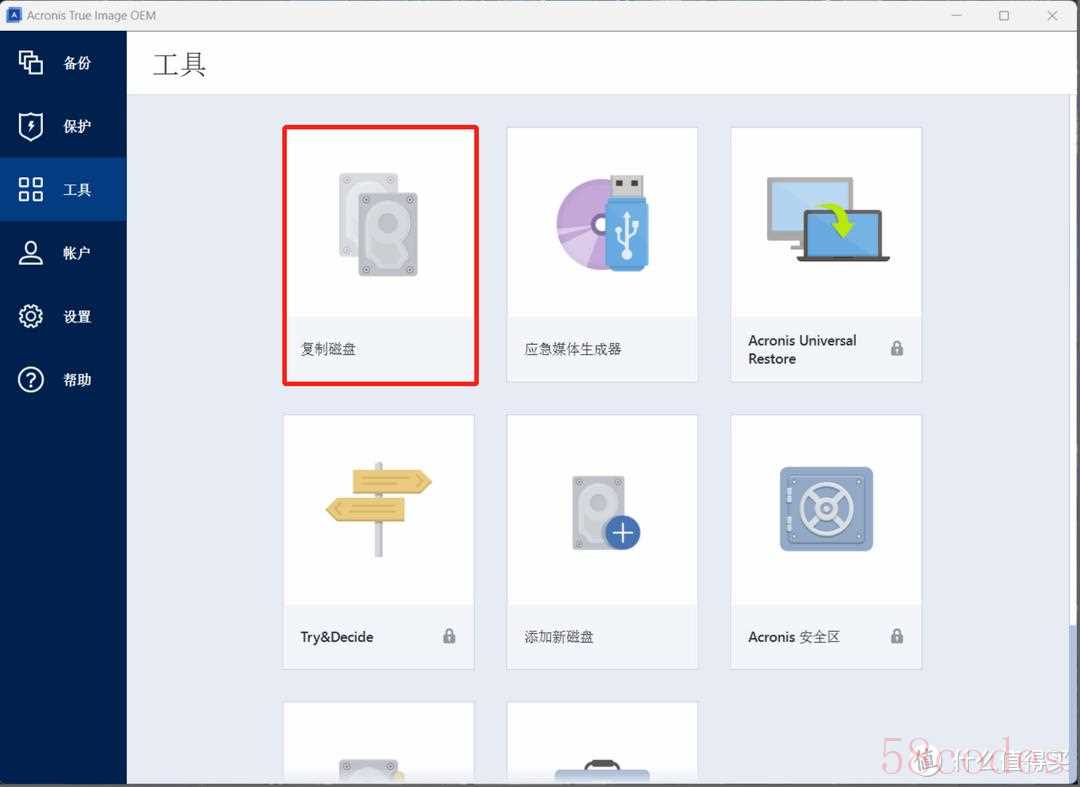Screen dimensions: 1080x787
Task: Click the 复制磁盘 label
Action: [329, 349]
